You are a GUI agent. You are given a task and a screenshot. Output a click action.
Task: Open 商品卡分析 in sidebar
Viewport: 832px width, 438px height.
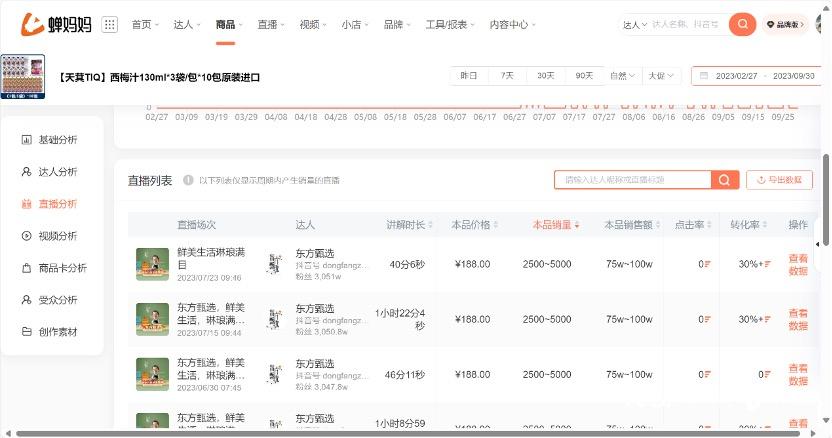coord(54,268)
